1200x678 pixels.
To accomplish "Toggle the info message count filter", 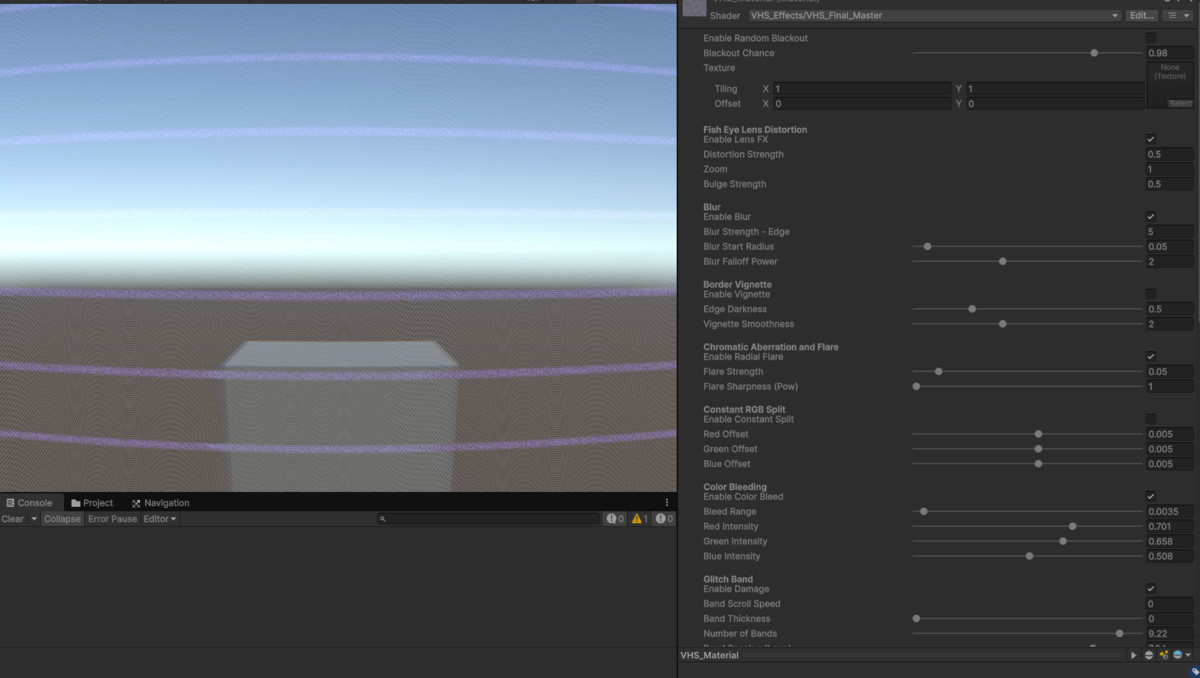I will 615,519.
